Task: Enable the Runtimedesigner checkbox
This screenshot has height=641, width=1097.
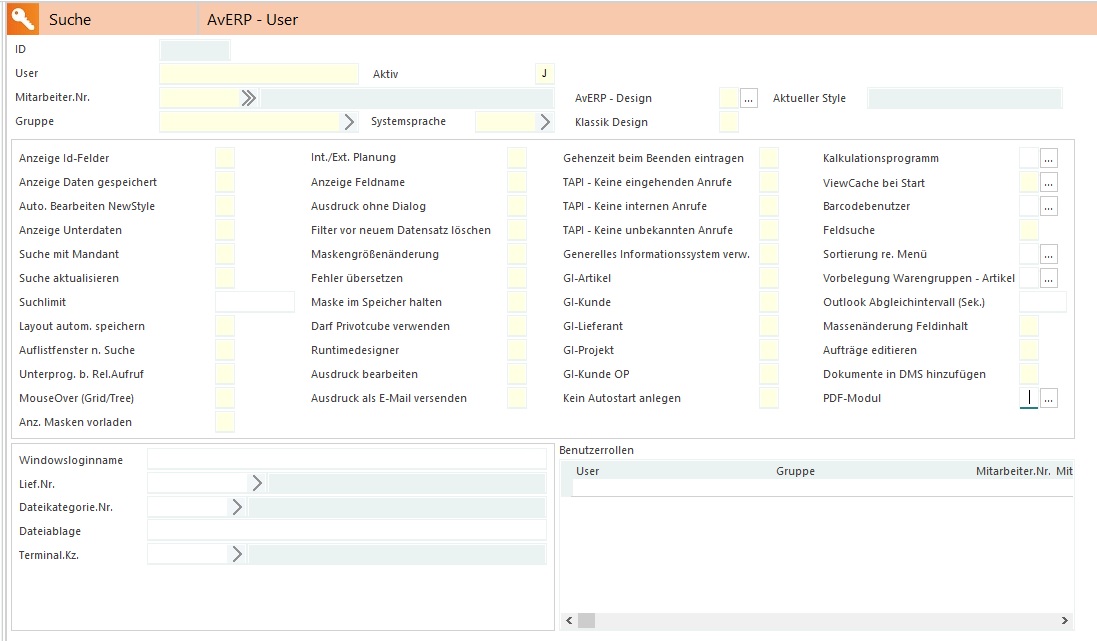Action: (x=517, y=350)
